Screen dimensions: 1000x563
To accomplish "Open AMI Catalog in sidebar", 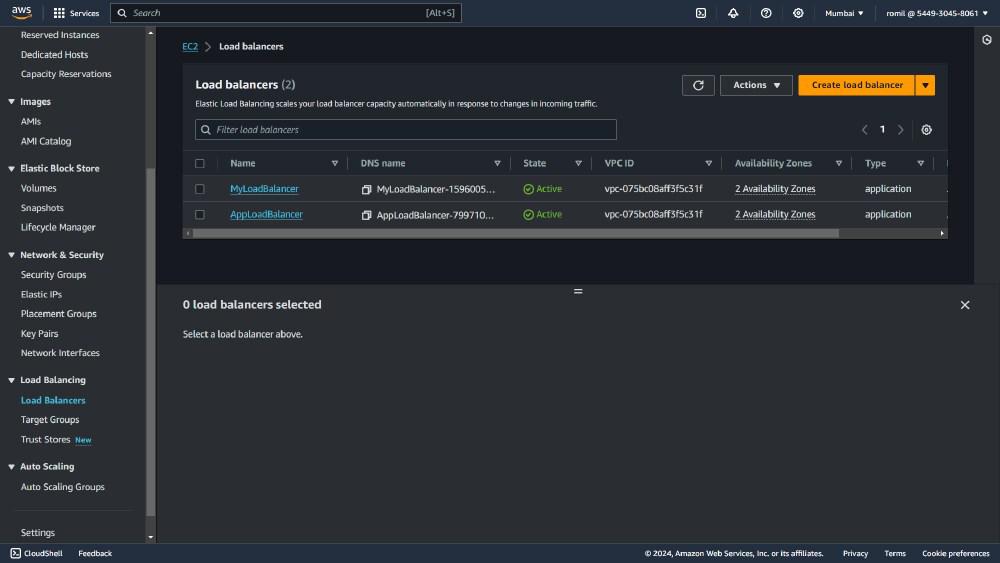I will point(46,141).
